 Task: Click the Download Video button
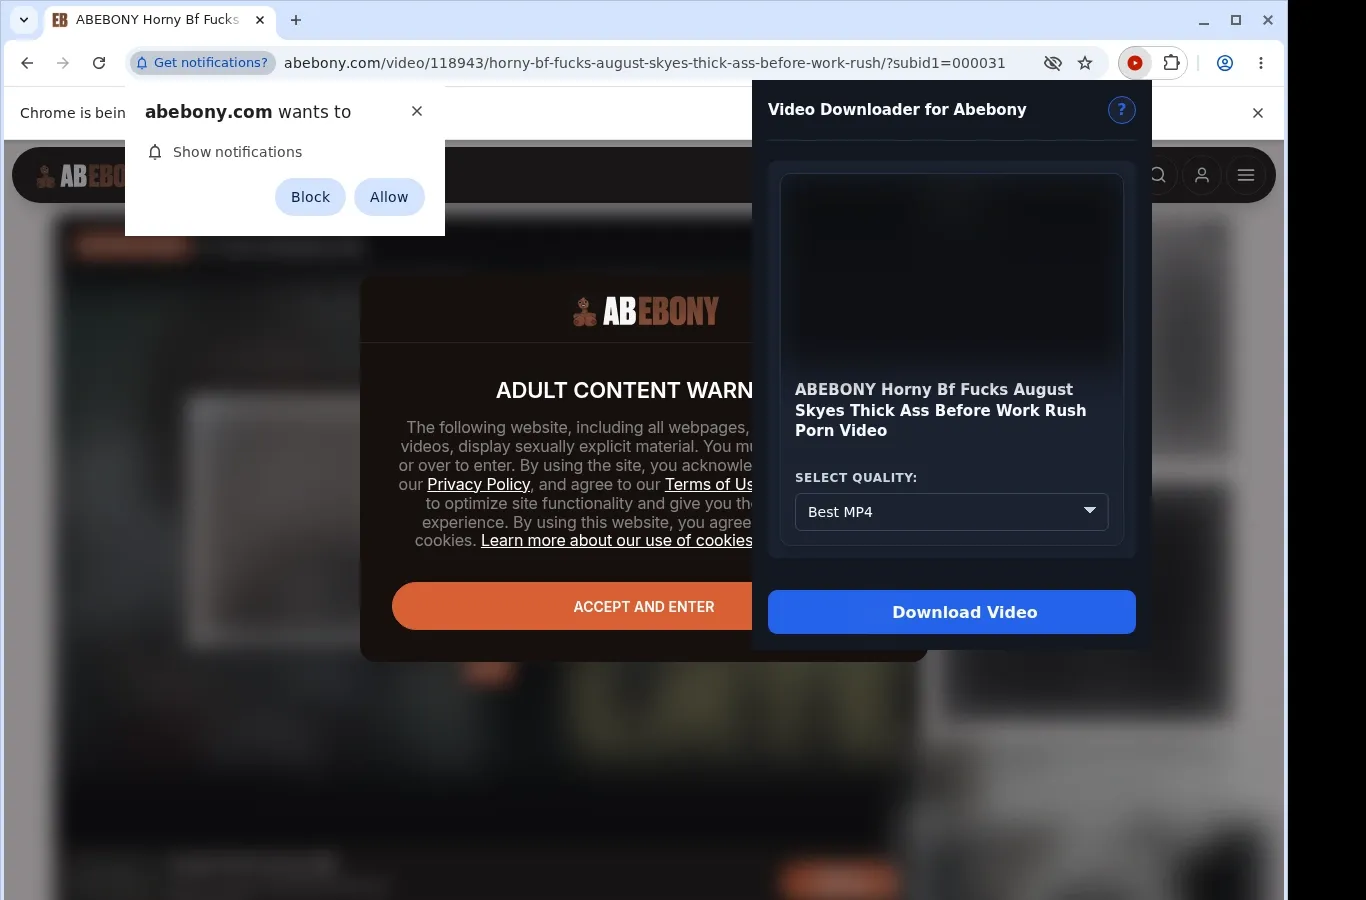pyautogui.click(x=952, y=612)
